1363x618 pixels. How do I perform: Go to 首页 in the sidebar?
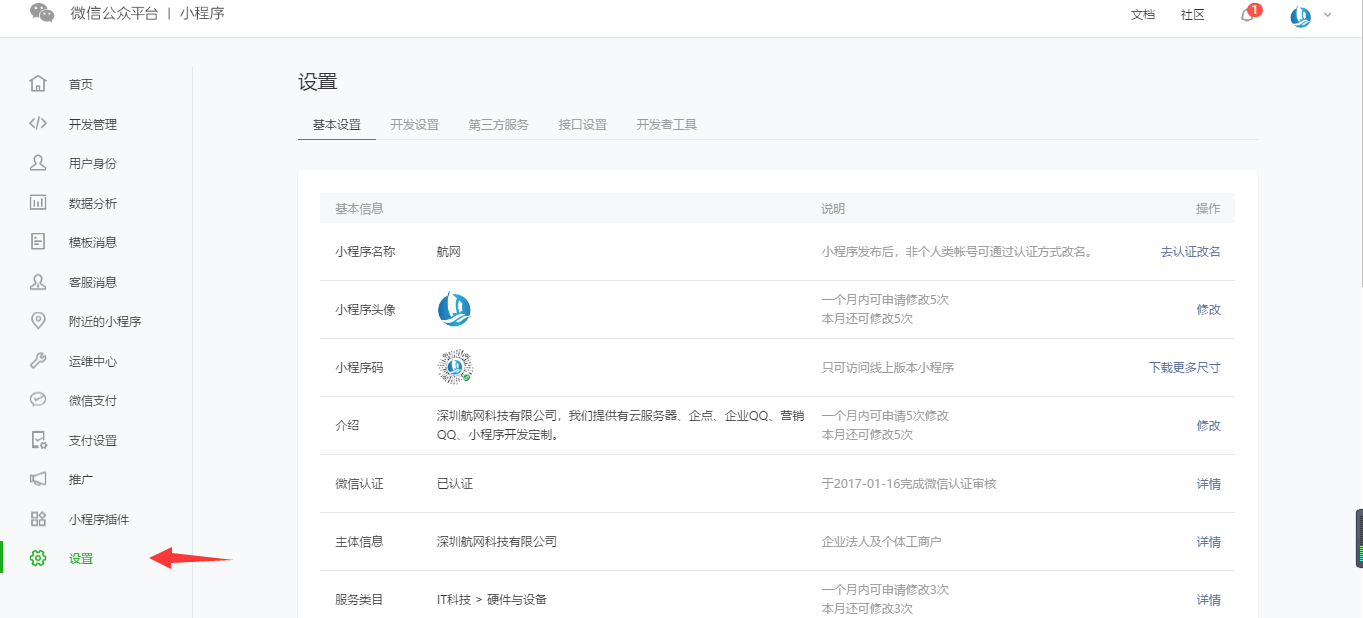point(81,85)
